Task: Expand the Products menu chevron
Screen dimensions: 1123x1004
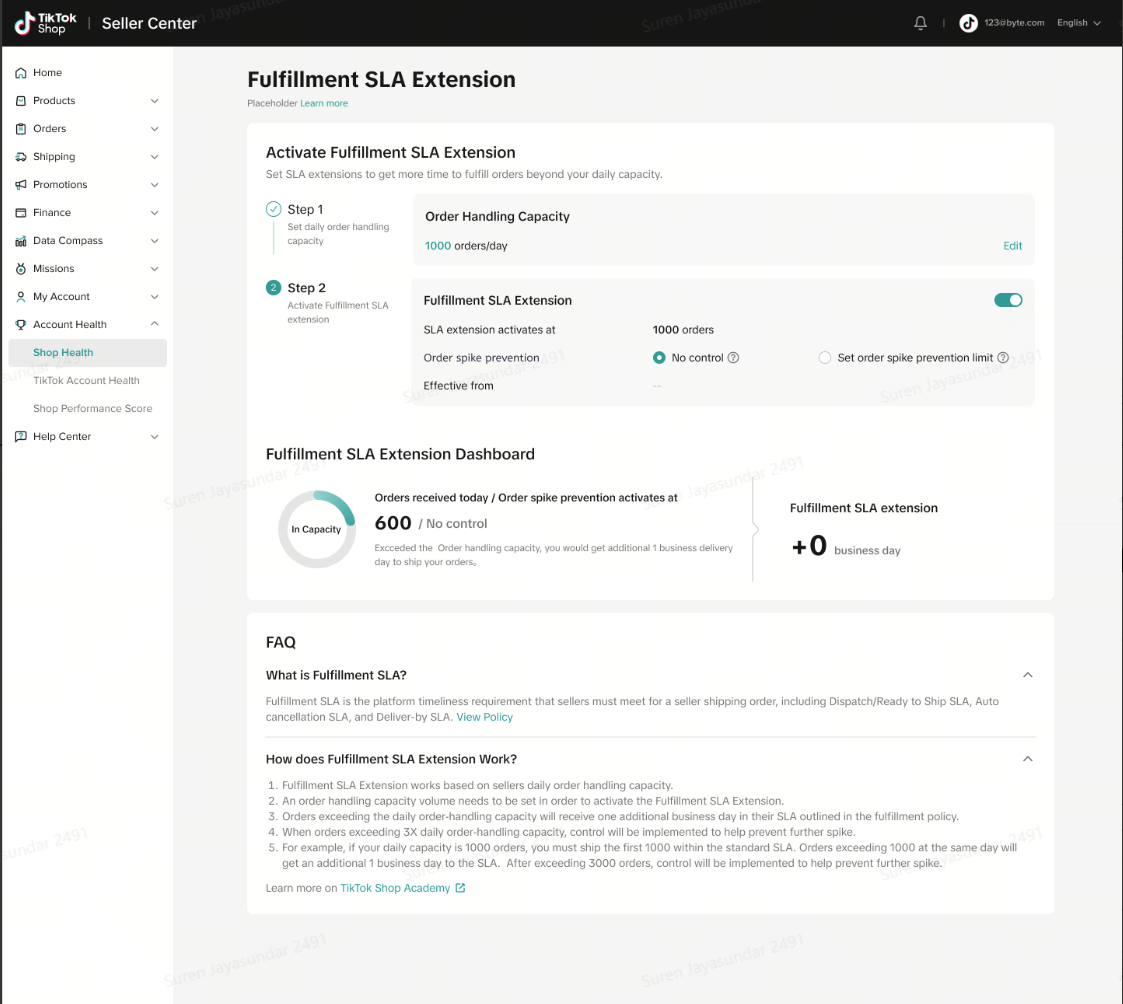Action: (154, 101)
